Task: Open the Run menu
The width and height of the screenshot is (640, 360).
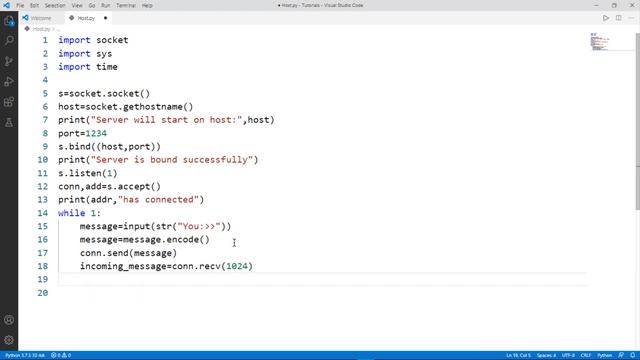Action: click(106, 5)
